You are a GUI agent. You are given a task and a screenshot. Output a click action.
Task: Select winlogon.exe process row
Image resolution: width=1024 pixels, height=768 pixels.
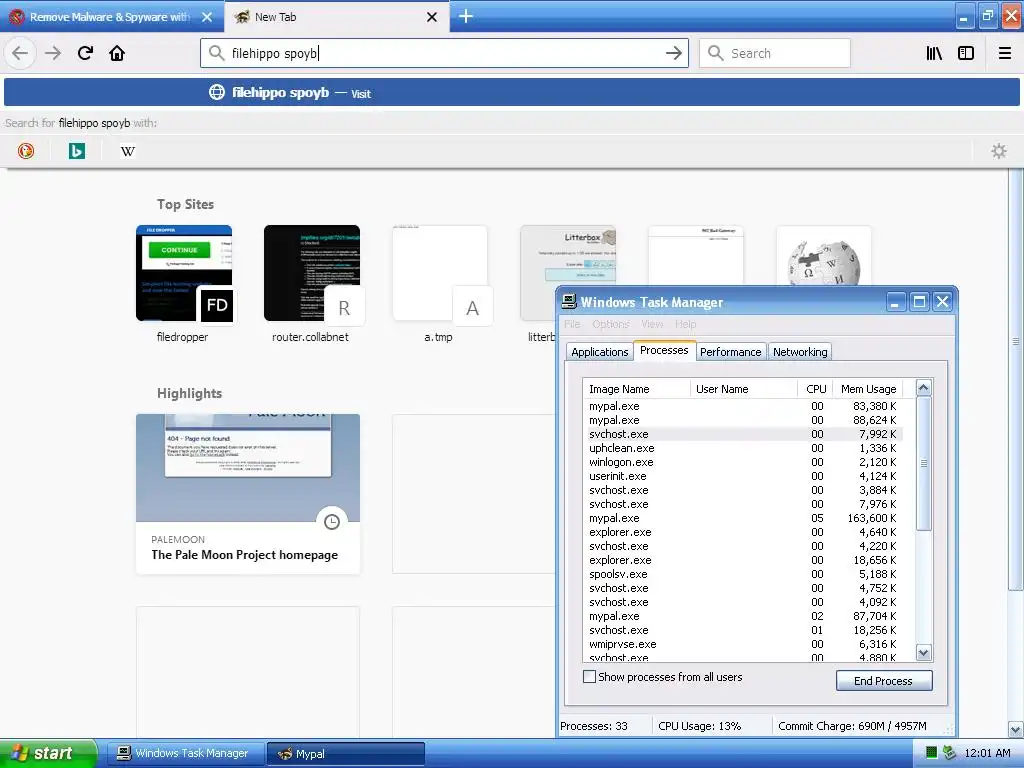[743, 462]
